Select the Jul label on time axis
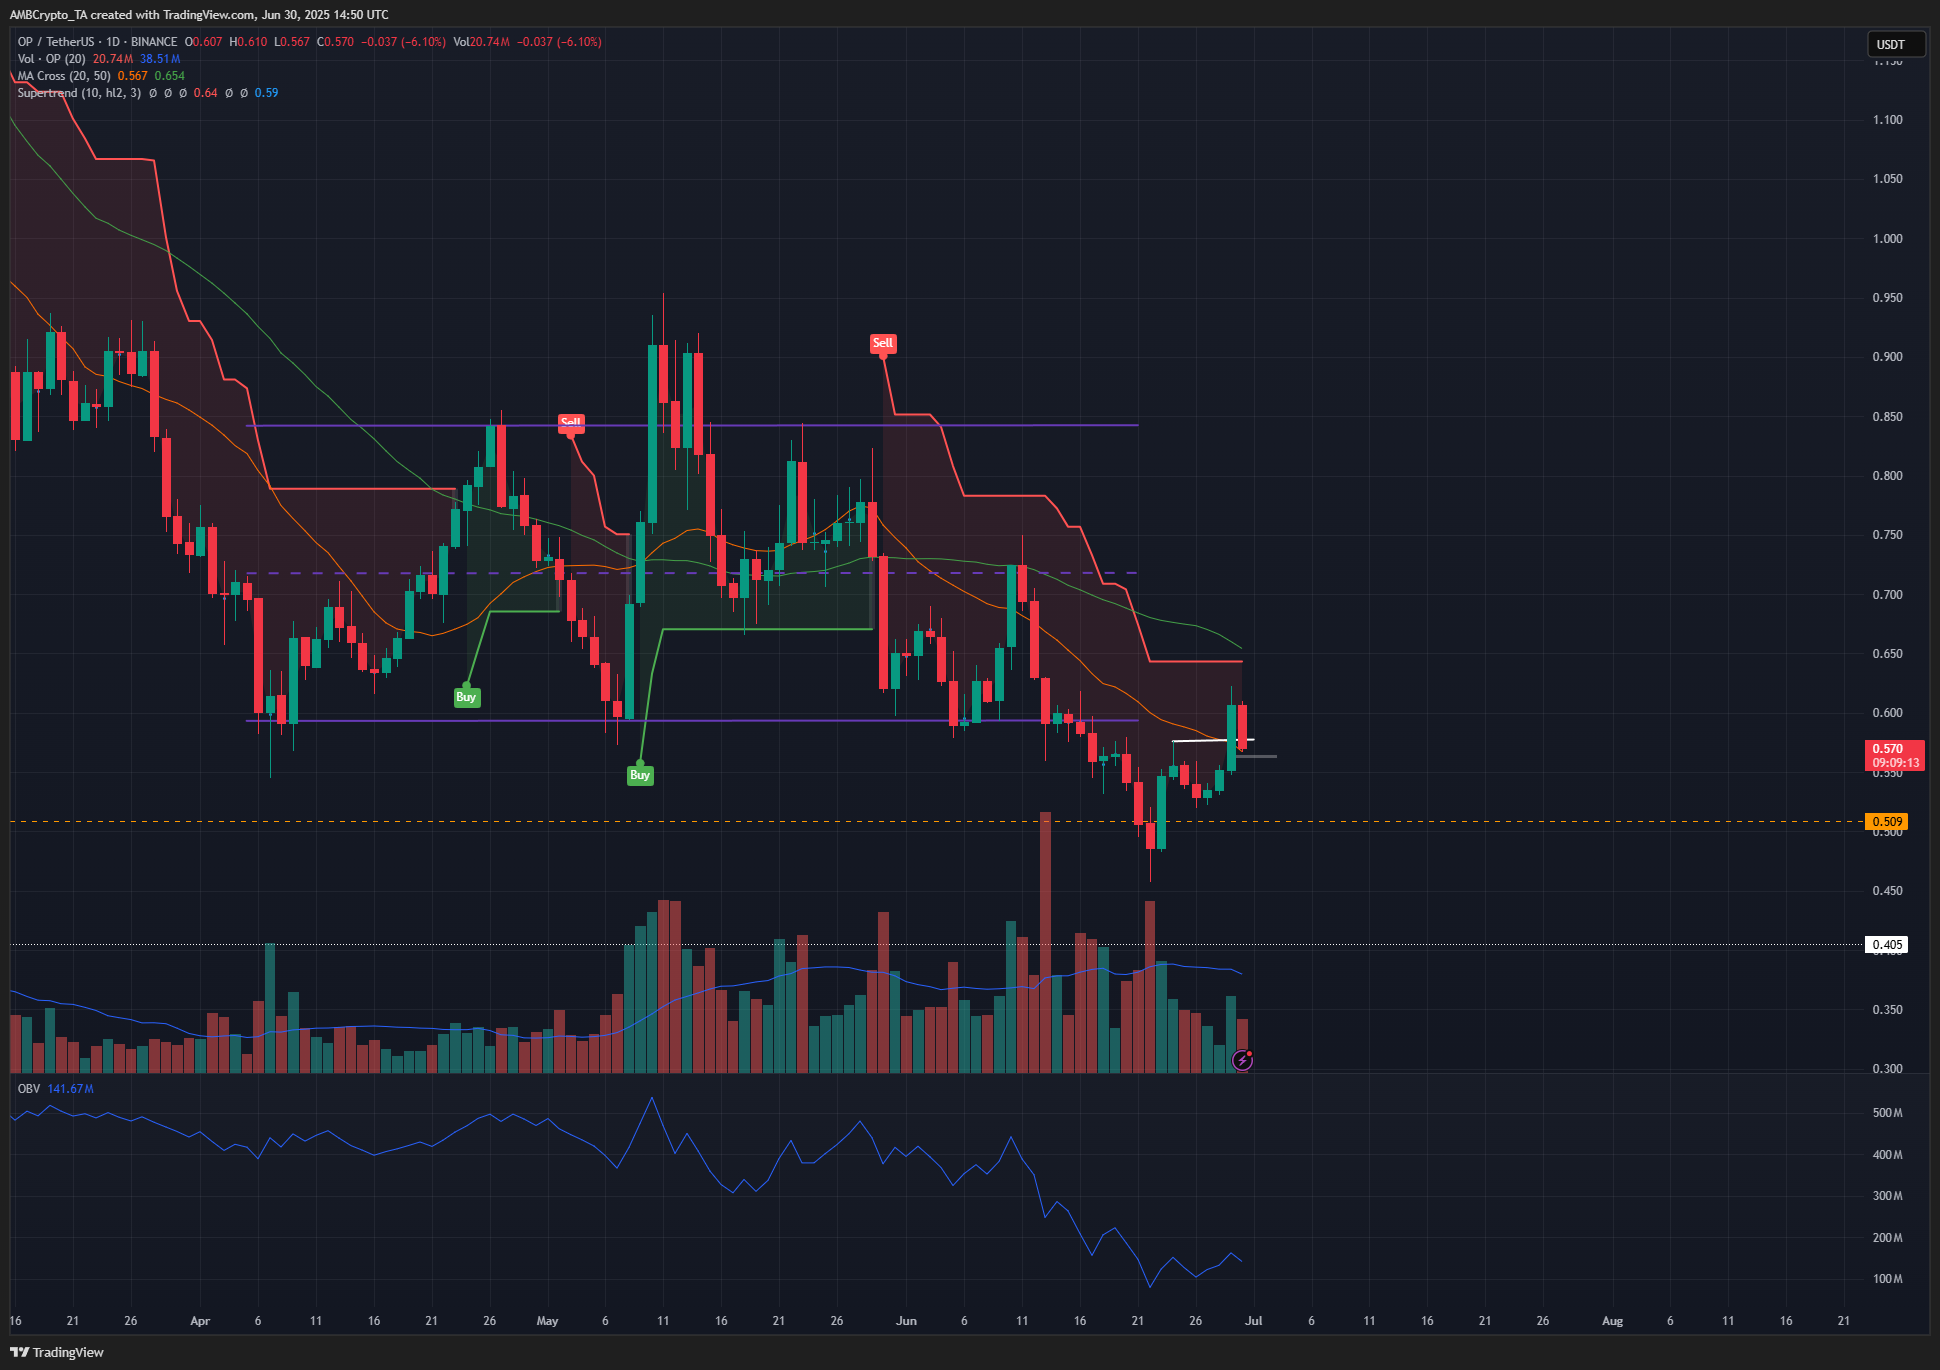 point(1253,1321)
